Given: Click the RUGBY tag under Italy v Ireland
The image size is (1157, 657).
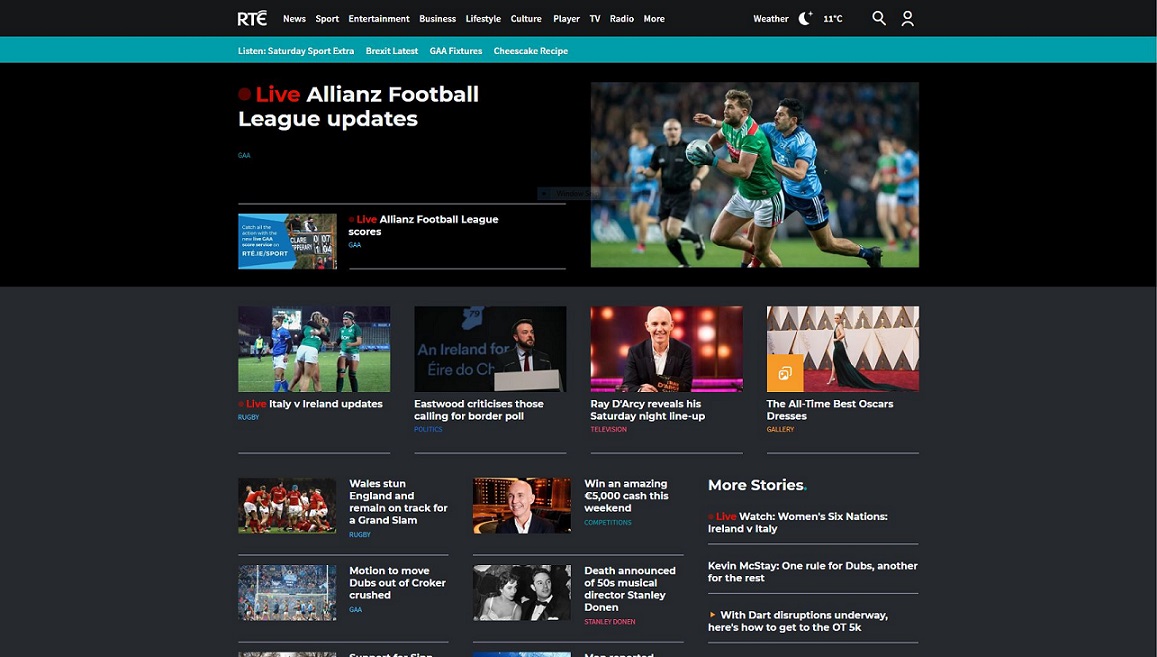Looking at the screenshot, I should point(249,418).
